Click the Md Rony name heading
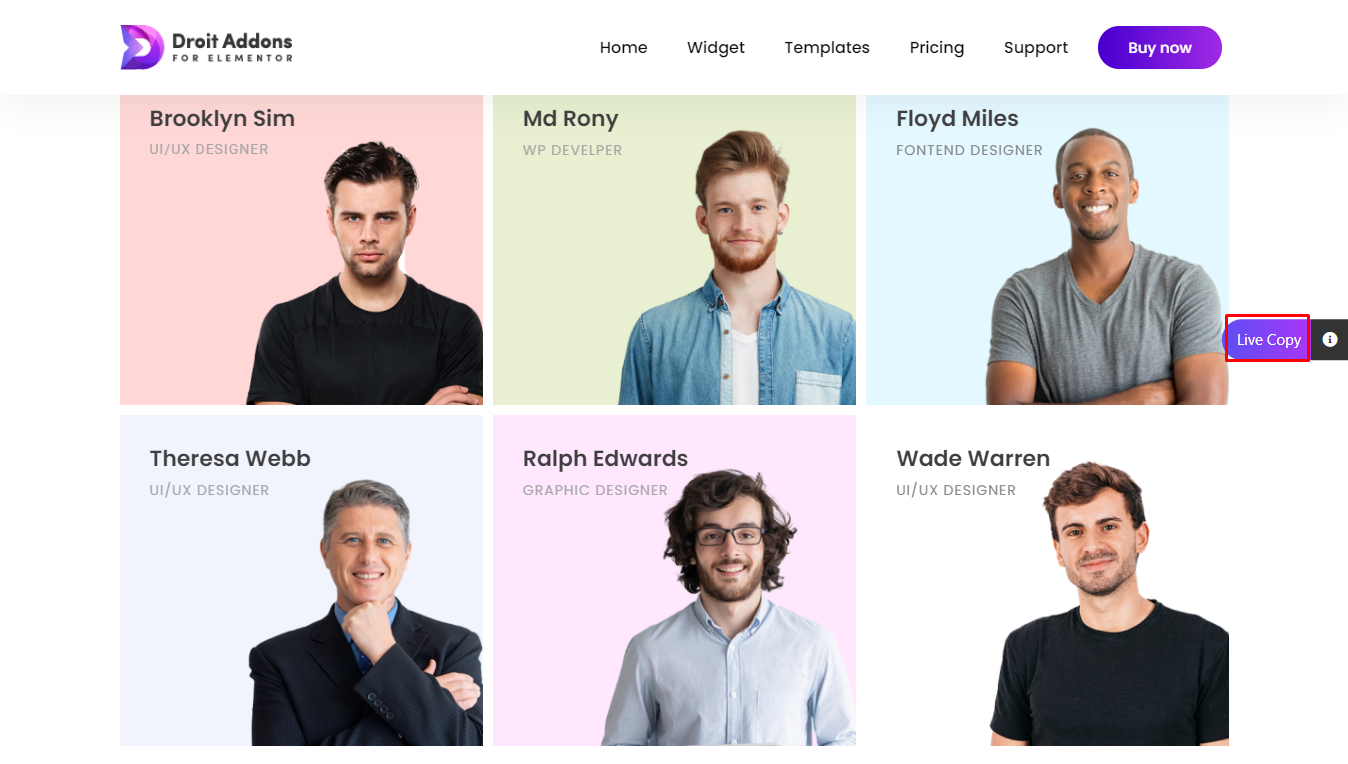 coord(570,118)
